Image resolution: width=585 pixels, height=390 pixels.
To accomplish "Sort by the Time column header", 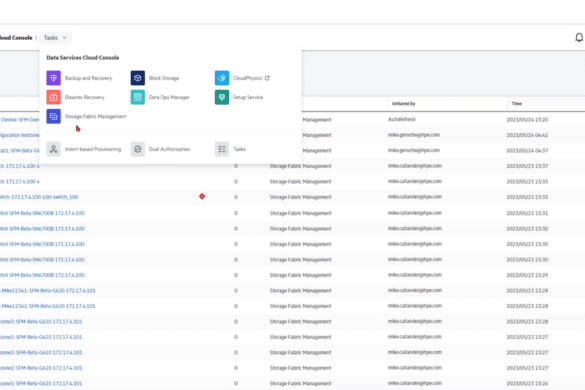I will 517,103.
